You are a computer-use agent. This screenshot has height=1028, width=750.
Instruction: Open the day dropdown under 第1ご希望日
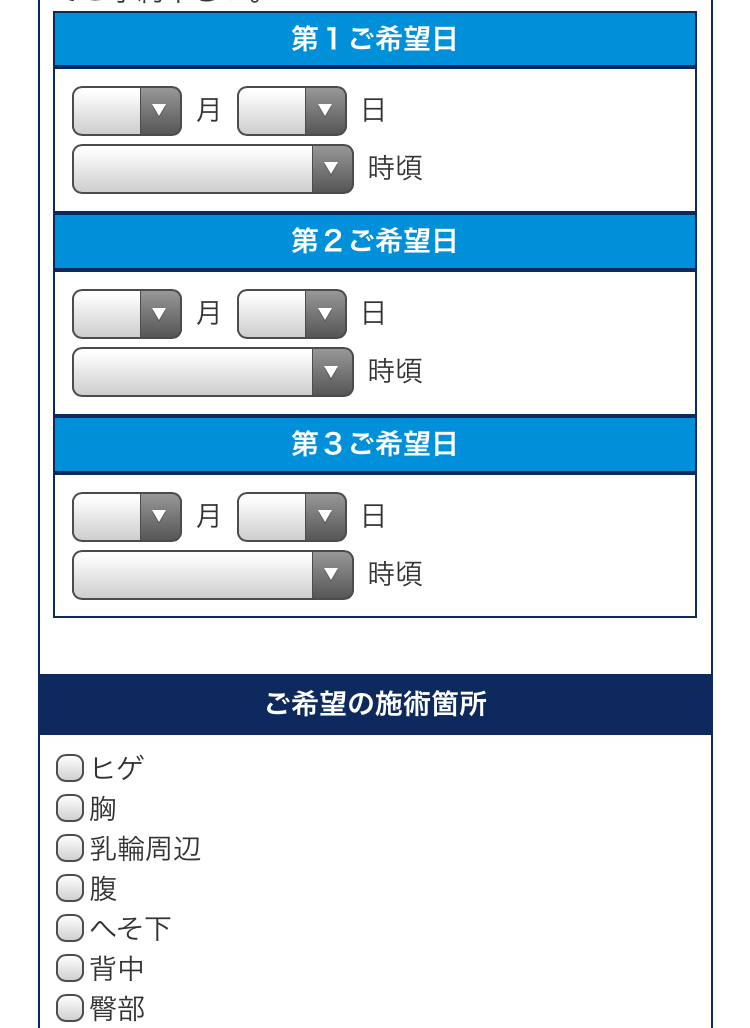291,110
